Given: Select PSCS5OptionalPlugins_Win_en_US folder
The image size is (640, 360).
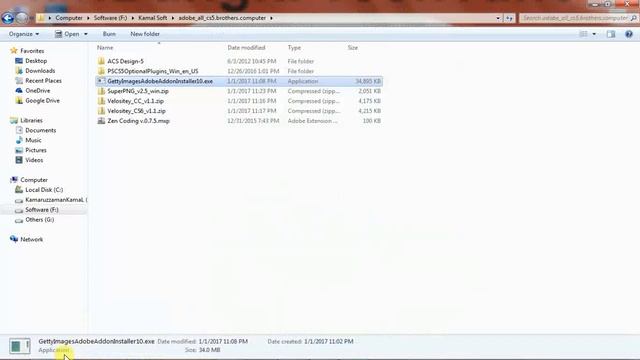Looking at the screenshot, I should (x=153, y=71).
